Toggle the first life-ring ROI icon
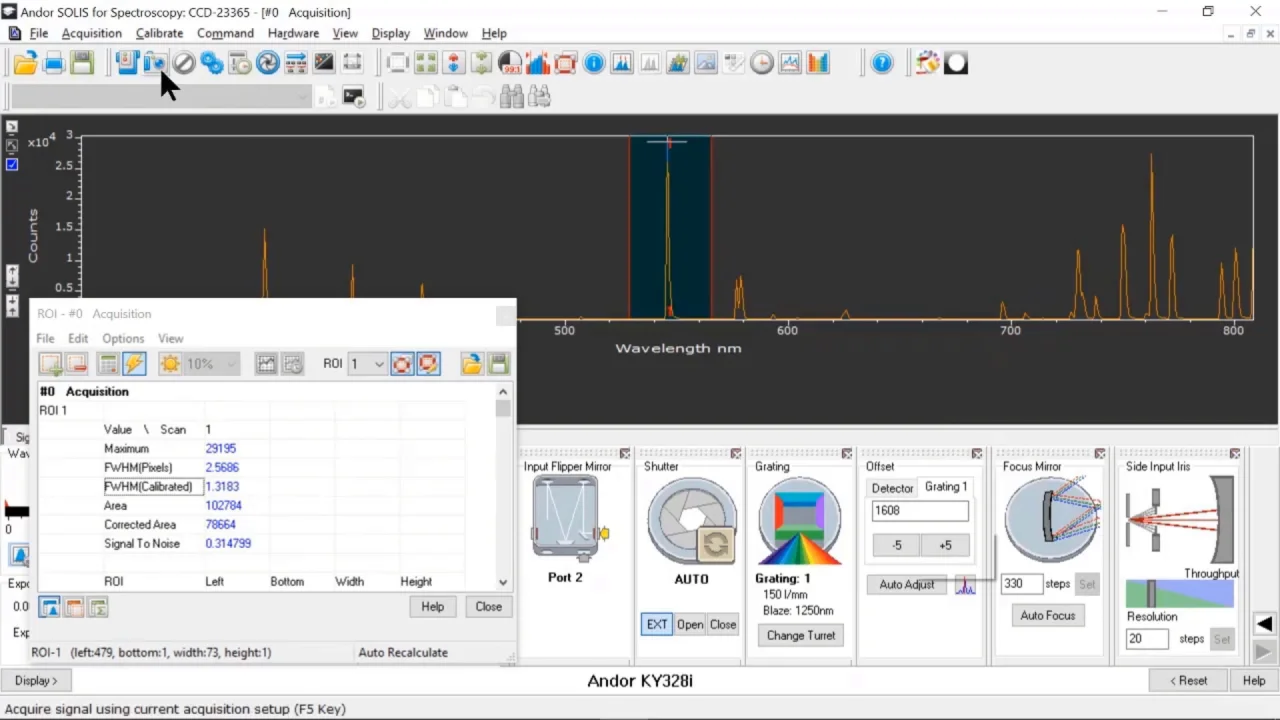This screenshot has width=1280, height=720. pyautogui.click(x=402, y=364)
